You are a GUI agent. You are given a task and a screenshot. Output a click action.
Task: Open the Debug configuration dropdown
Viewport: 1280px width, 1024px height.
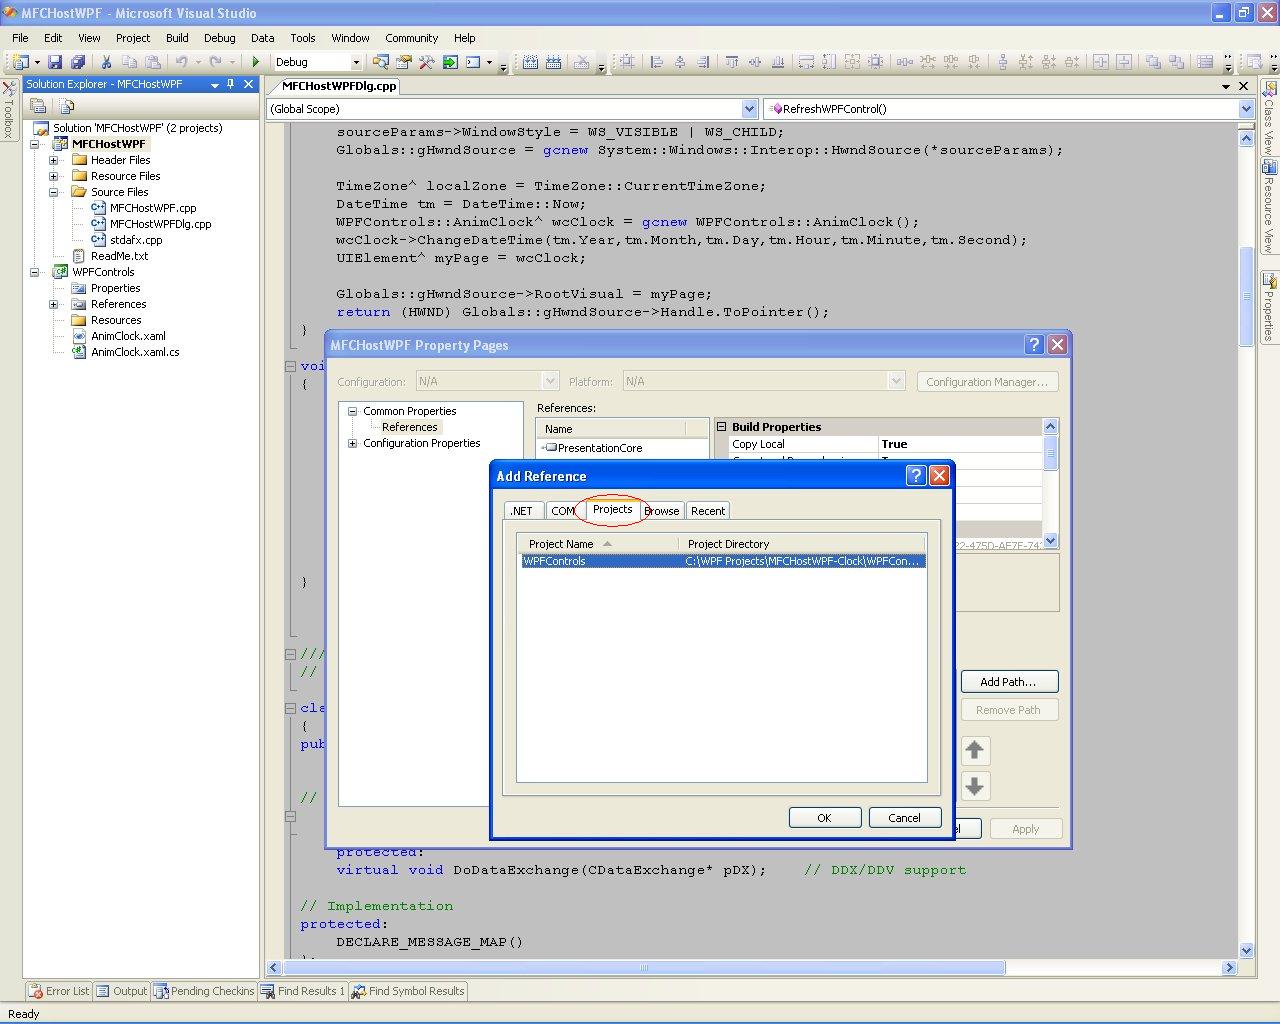355,62
